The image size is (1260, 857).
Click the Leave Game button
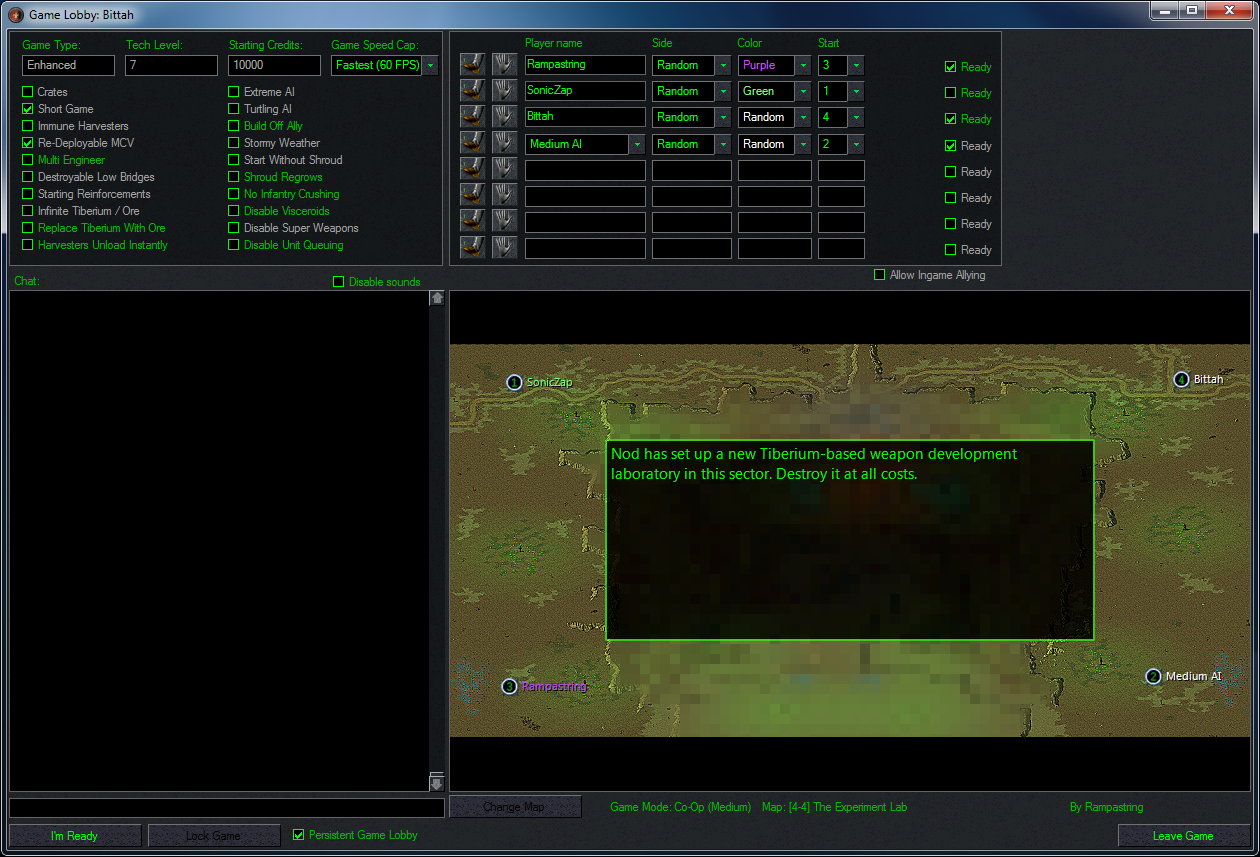point(1183,836)
